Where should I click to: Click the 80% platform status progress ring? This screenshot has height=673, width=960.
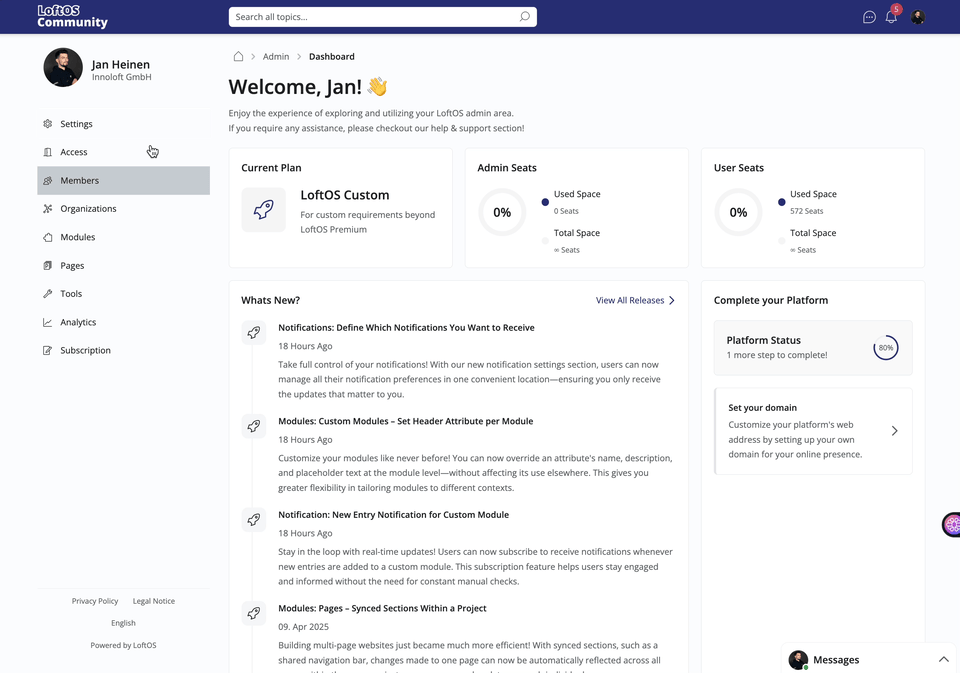coord(885,348)
